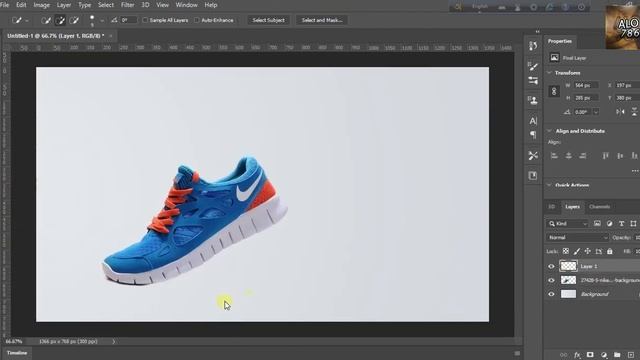Select the Add to Selection brush mode

60,20
